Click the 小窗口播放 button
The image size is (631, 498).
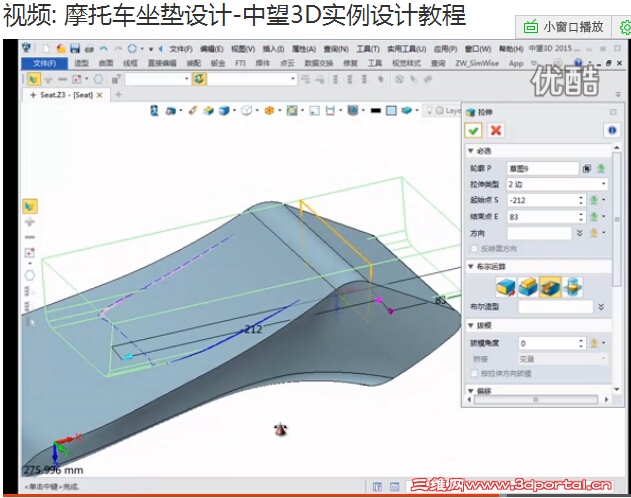coord(563,27)
